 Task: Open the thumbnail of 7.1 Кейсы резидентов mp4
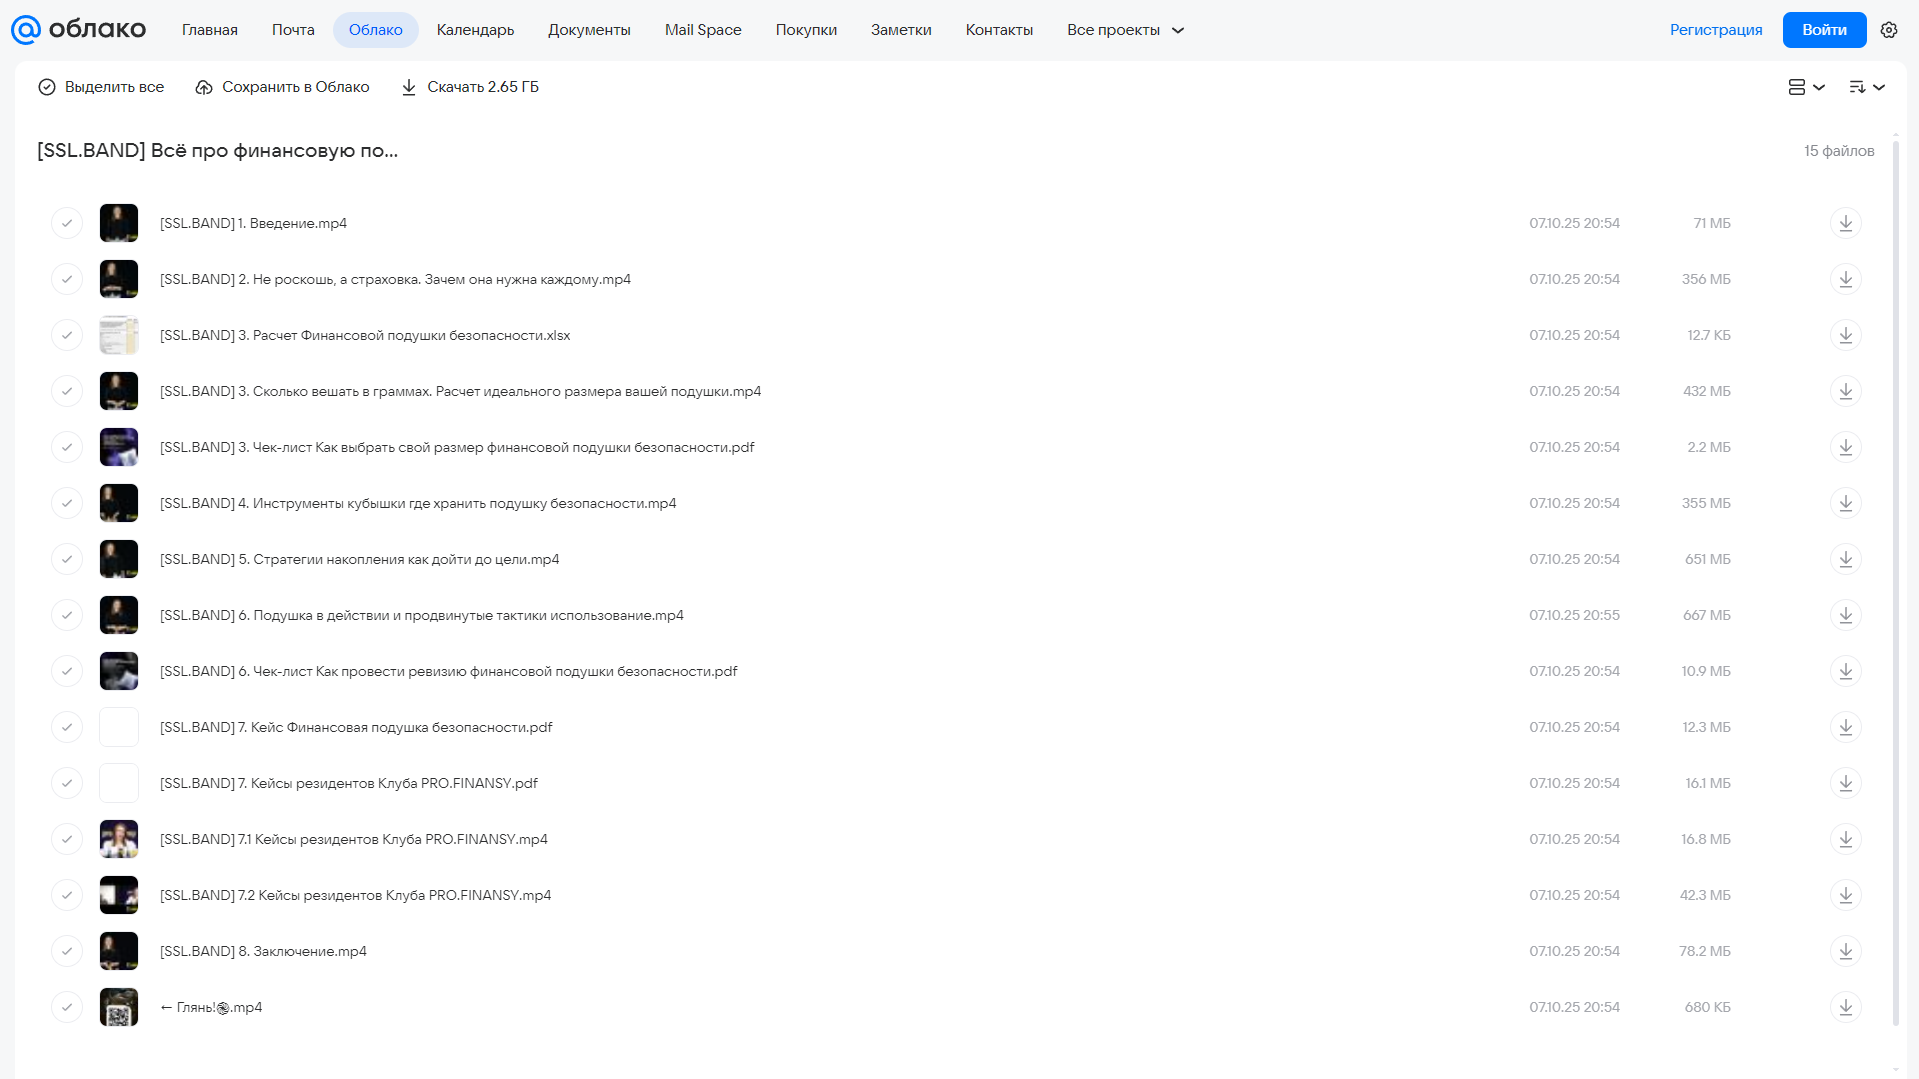(119, 839)
